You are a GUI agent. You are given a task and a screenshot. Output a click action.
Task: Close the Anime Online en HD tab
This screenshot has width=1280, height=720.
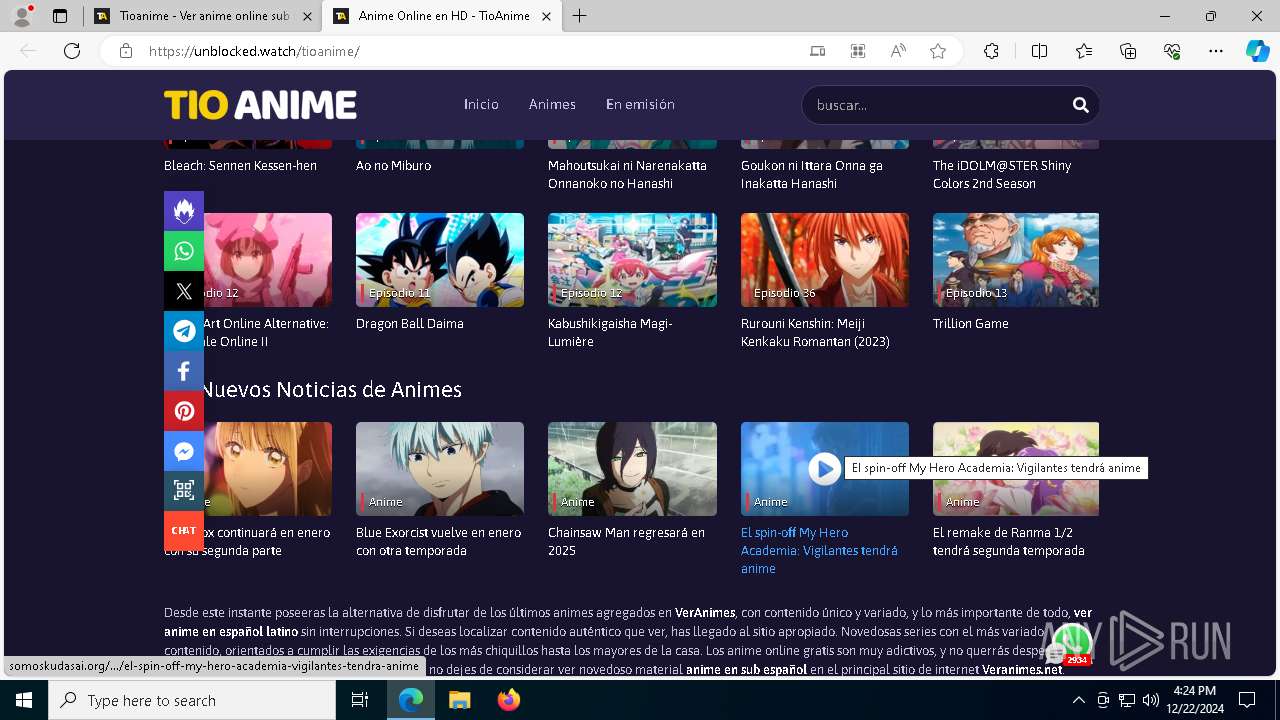[545, 16]
